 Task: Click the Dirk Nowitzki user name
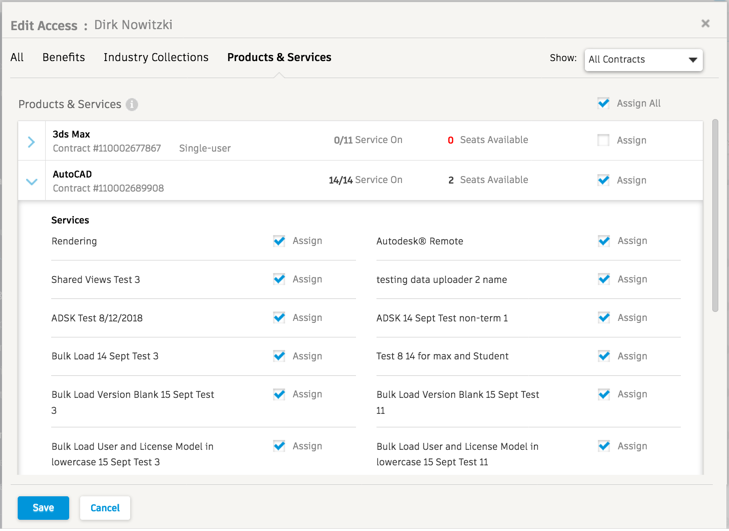click(133, 25)
